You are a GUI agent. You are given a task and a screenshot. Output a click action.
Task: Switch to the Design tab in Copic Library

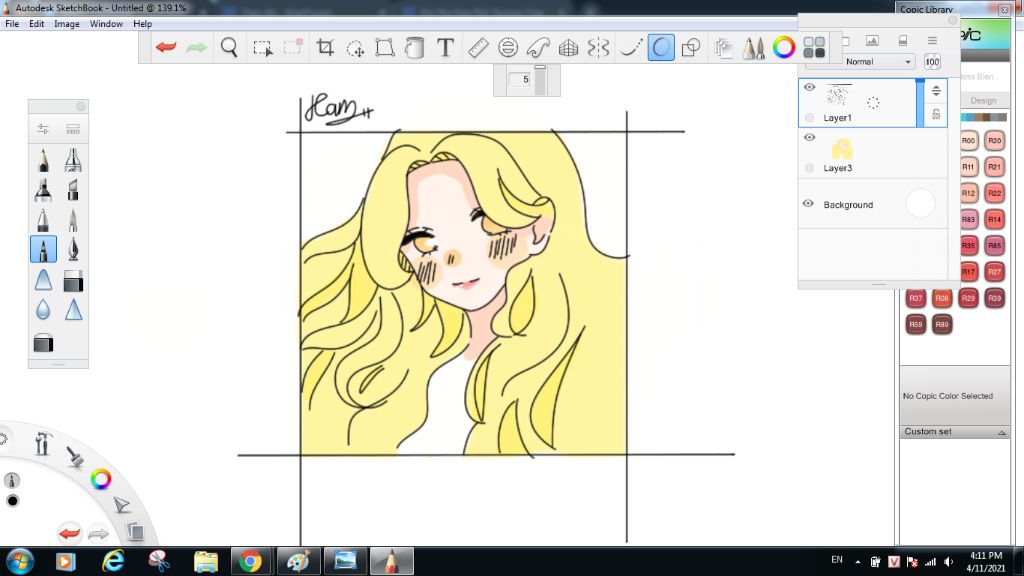coord(984,101)
